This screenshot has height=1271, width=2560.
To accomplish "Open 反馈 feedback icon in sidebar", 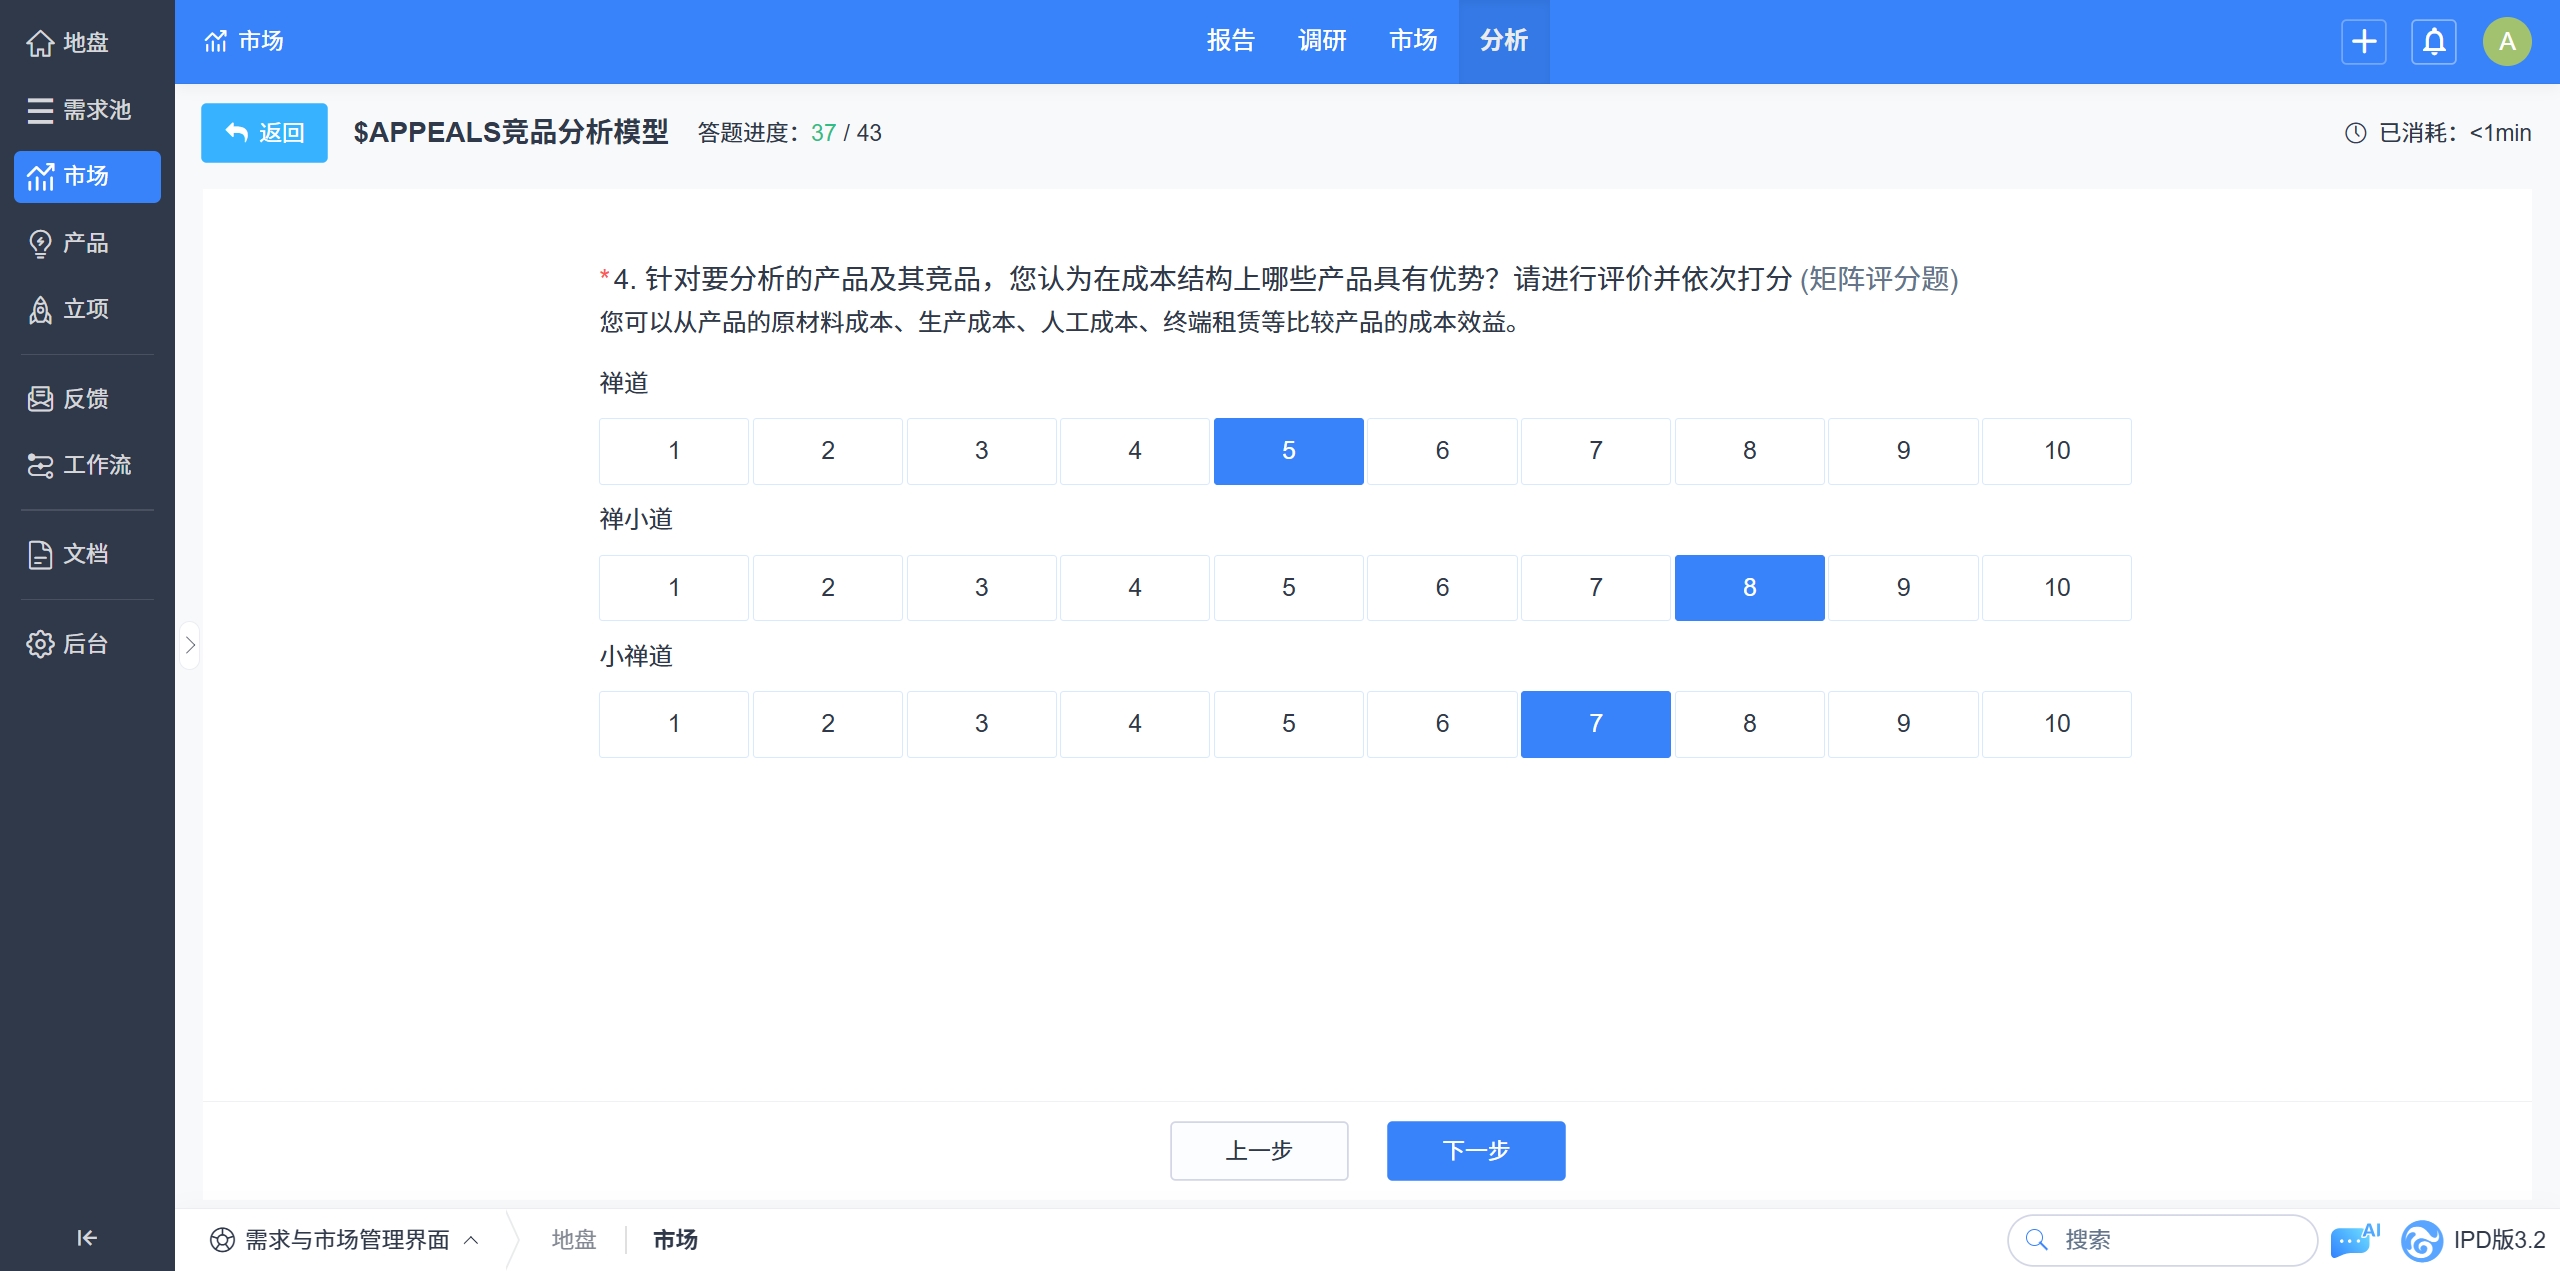I will 40,399.
